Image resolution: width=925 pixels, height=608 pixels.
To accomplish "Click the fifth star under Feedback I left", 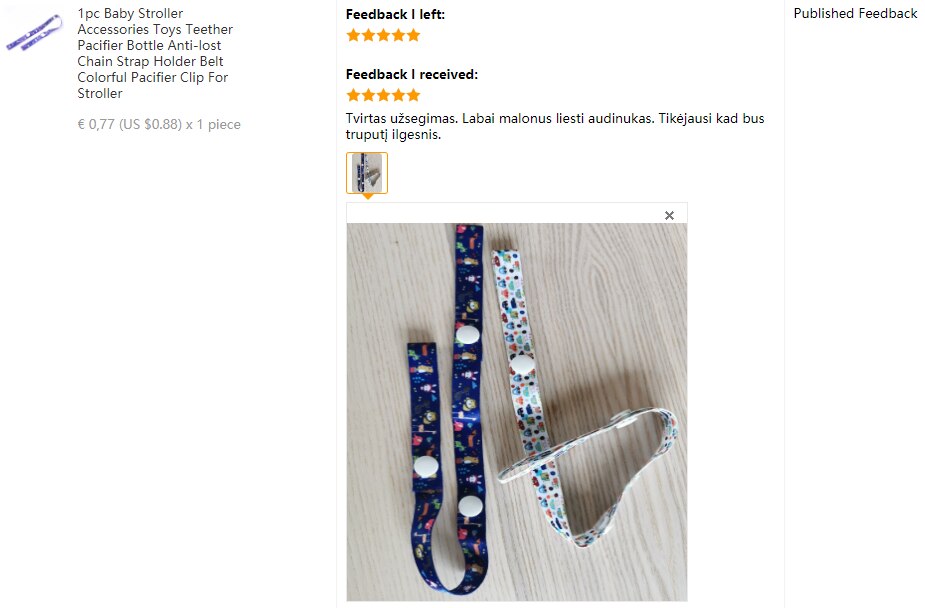I will click(x=414, y=35).
